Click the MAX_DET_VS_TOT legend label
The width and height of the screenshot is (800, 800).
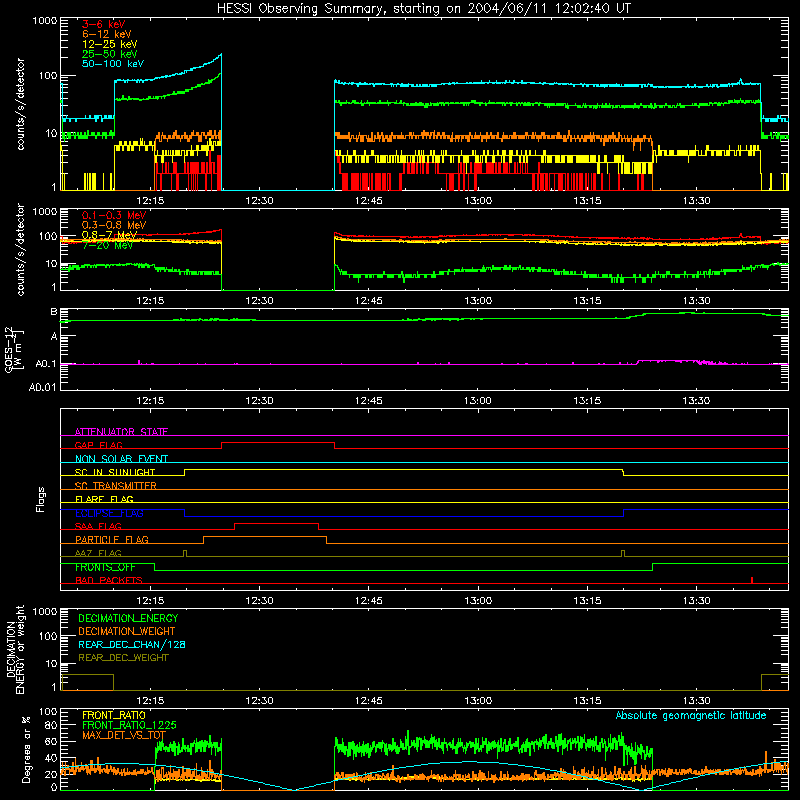124,735
